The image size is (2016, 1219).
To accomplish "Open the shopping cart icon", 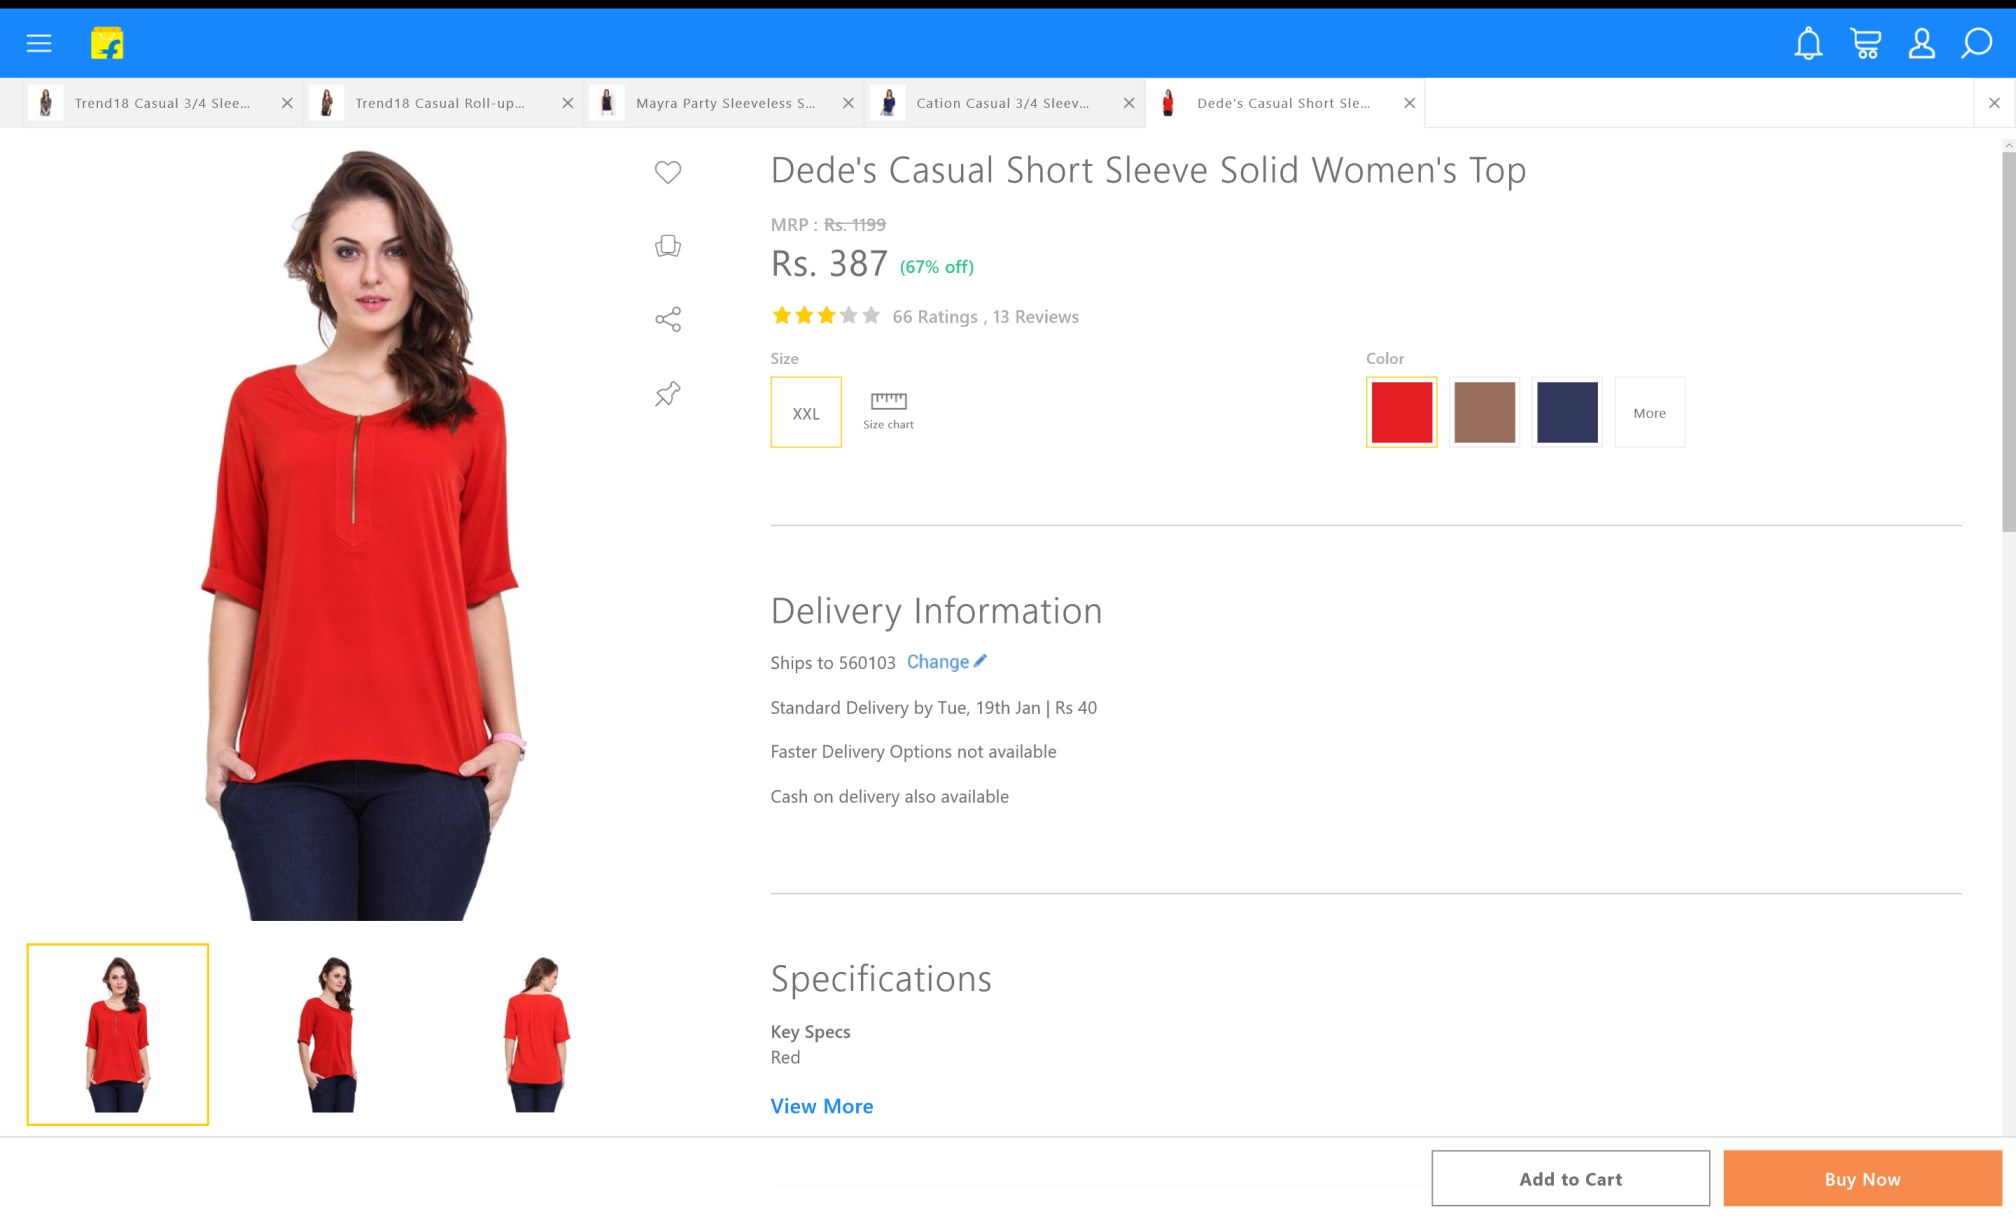I will (1865, 43).
